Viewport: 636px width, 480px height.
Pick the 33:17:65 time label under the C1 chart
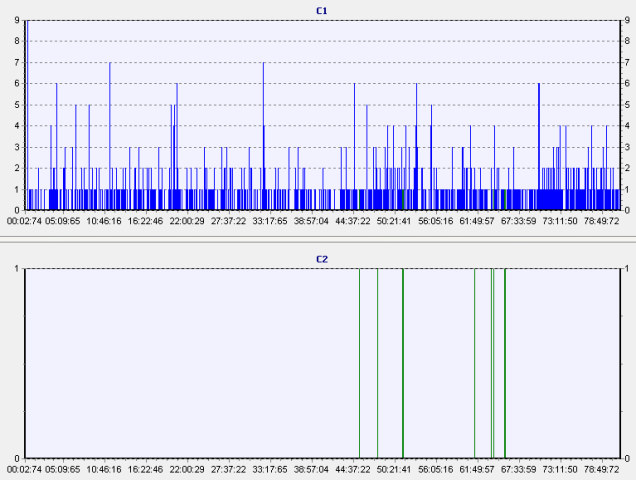click(270, 221)
